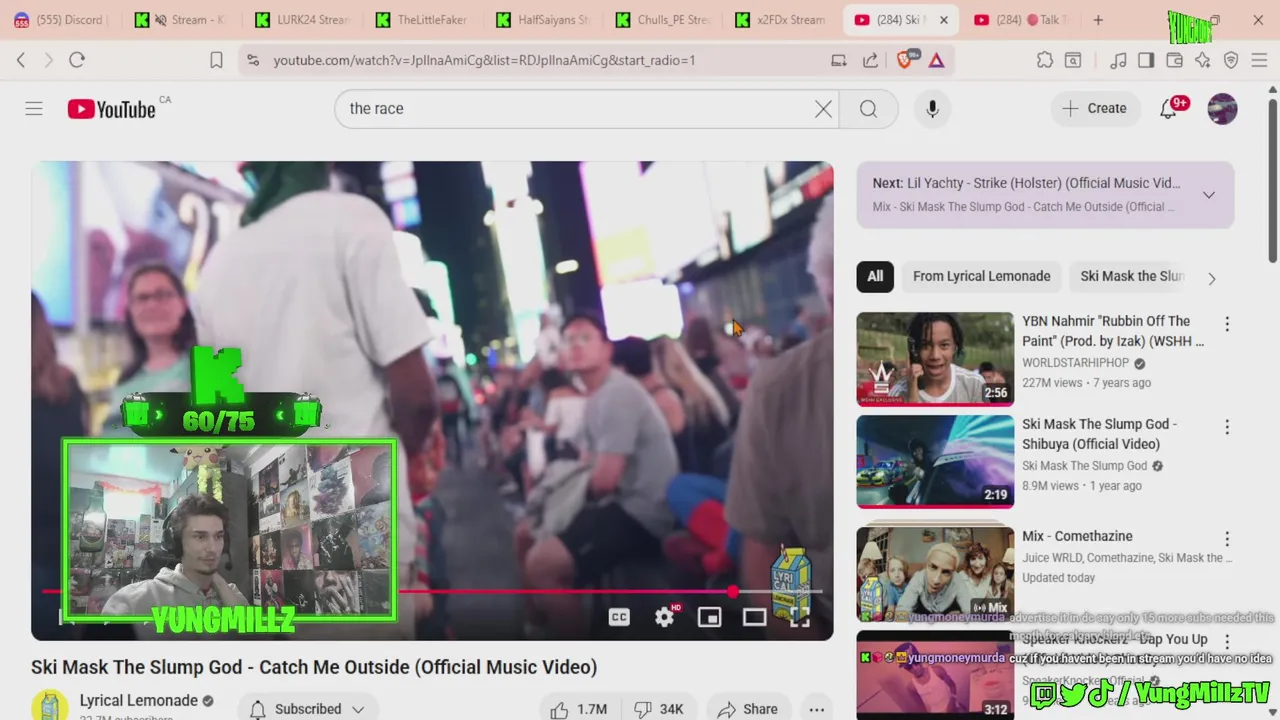The height and width of the screenshot is (720, 1280).
Task: Go back to previous page
Action: (21, 60)
